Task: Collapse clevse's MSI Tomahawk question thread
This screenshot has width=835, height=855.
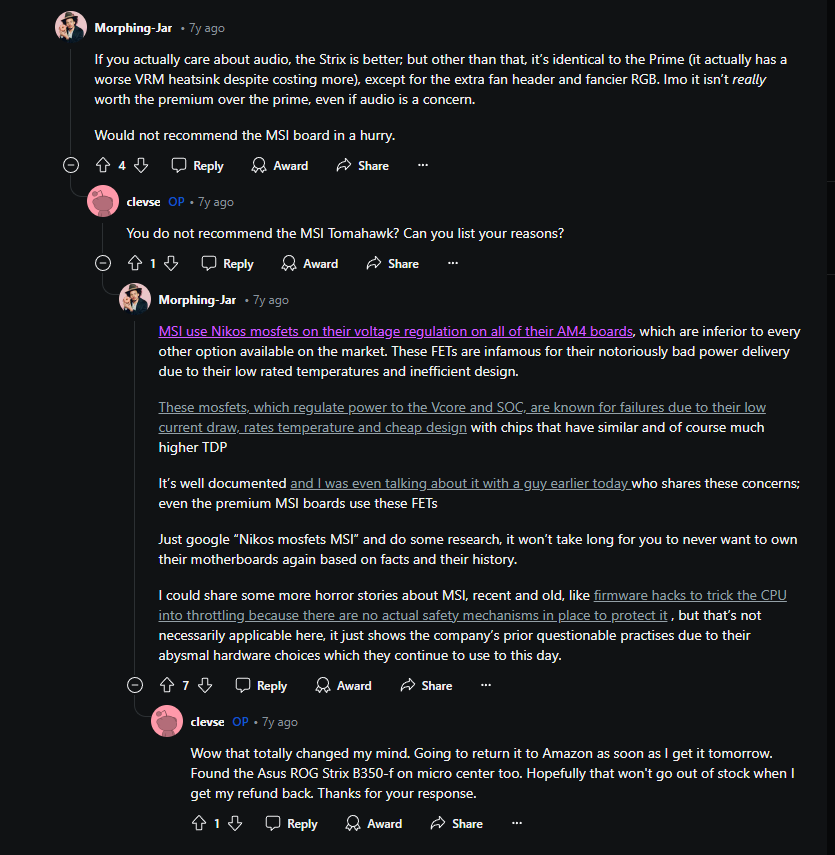Action: click(x=103, y=263)
